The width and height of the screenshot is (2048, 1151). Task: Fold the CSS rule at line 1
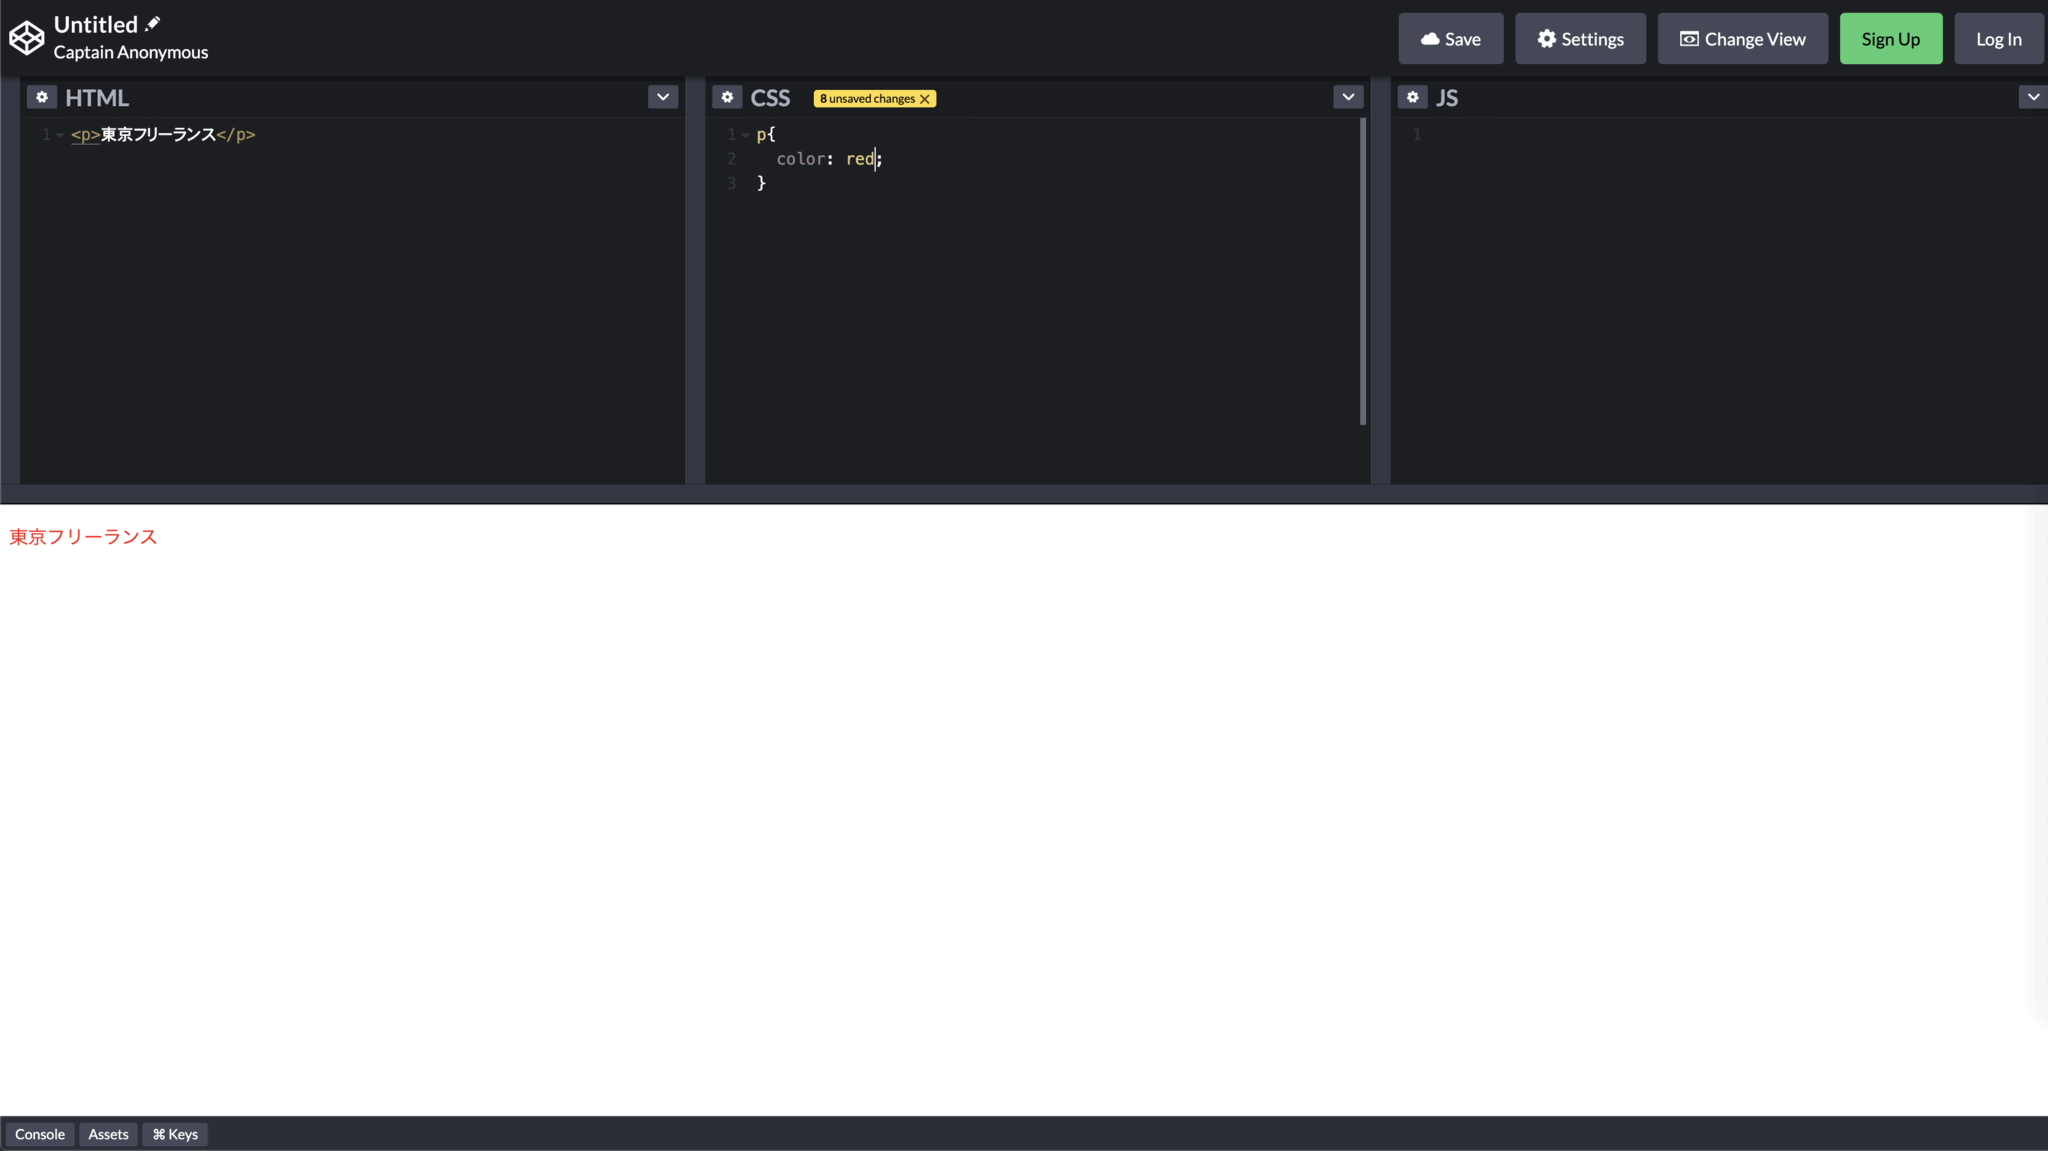pyautogui.click(x=746, y=135)
